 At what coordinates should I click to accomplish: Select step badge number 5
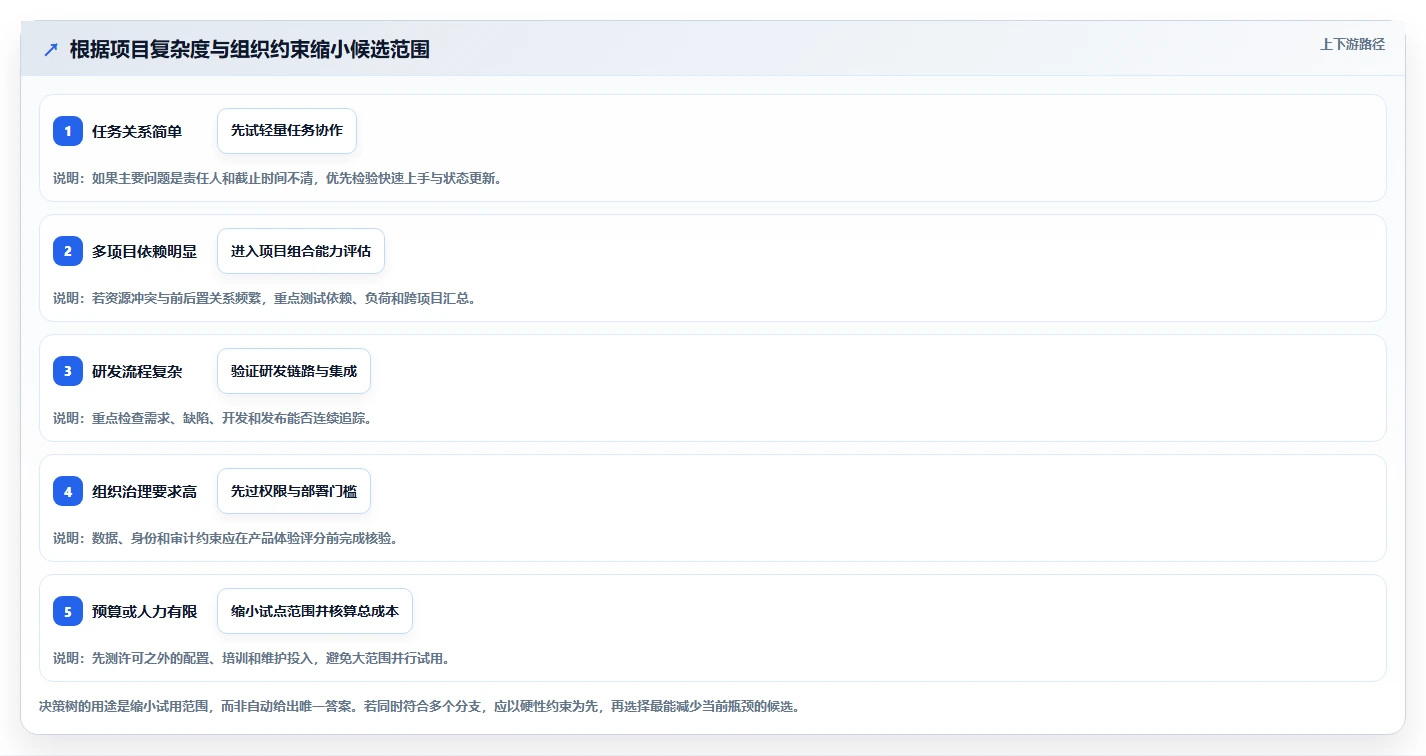(x=68, y=611)
